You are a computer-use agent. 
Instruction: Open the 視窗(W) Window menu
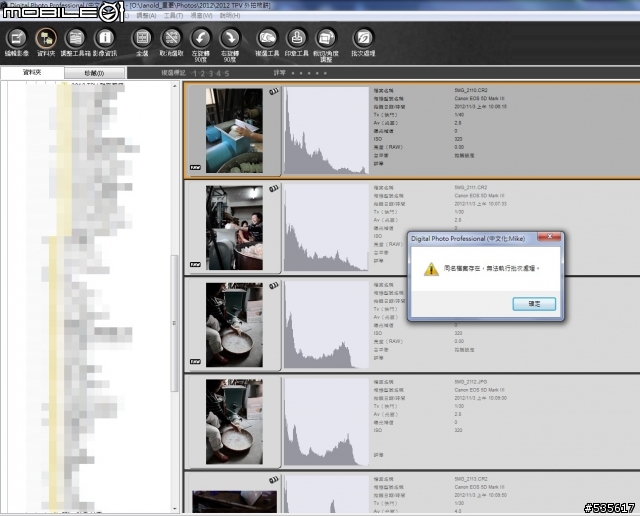(x=202, y=16)
